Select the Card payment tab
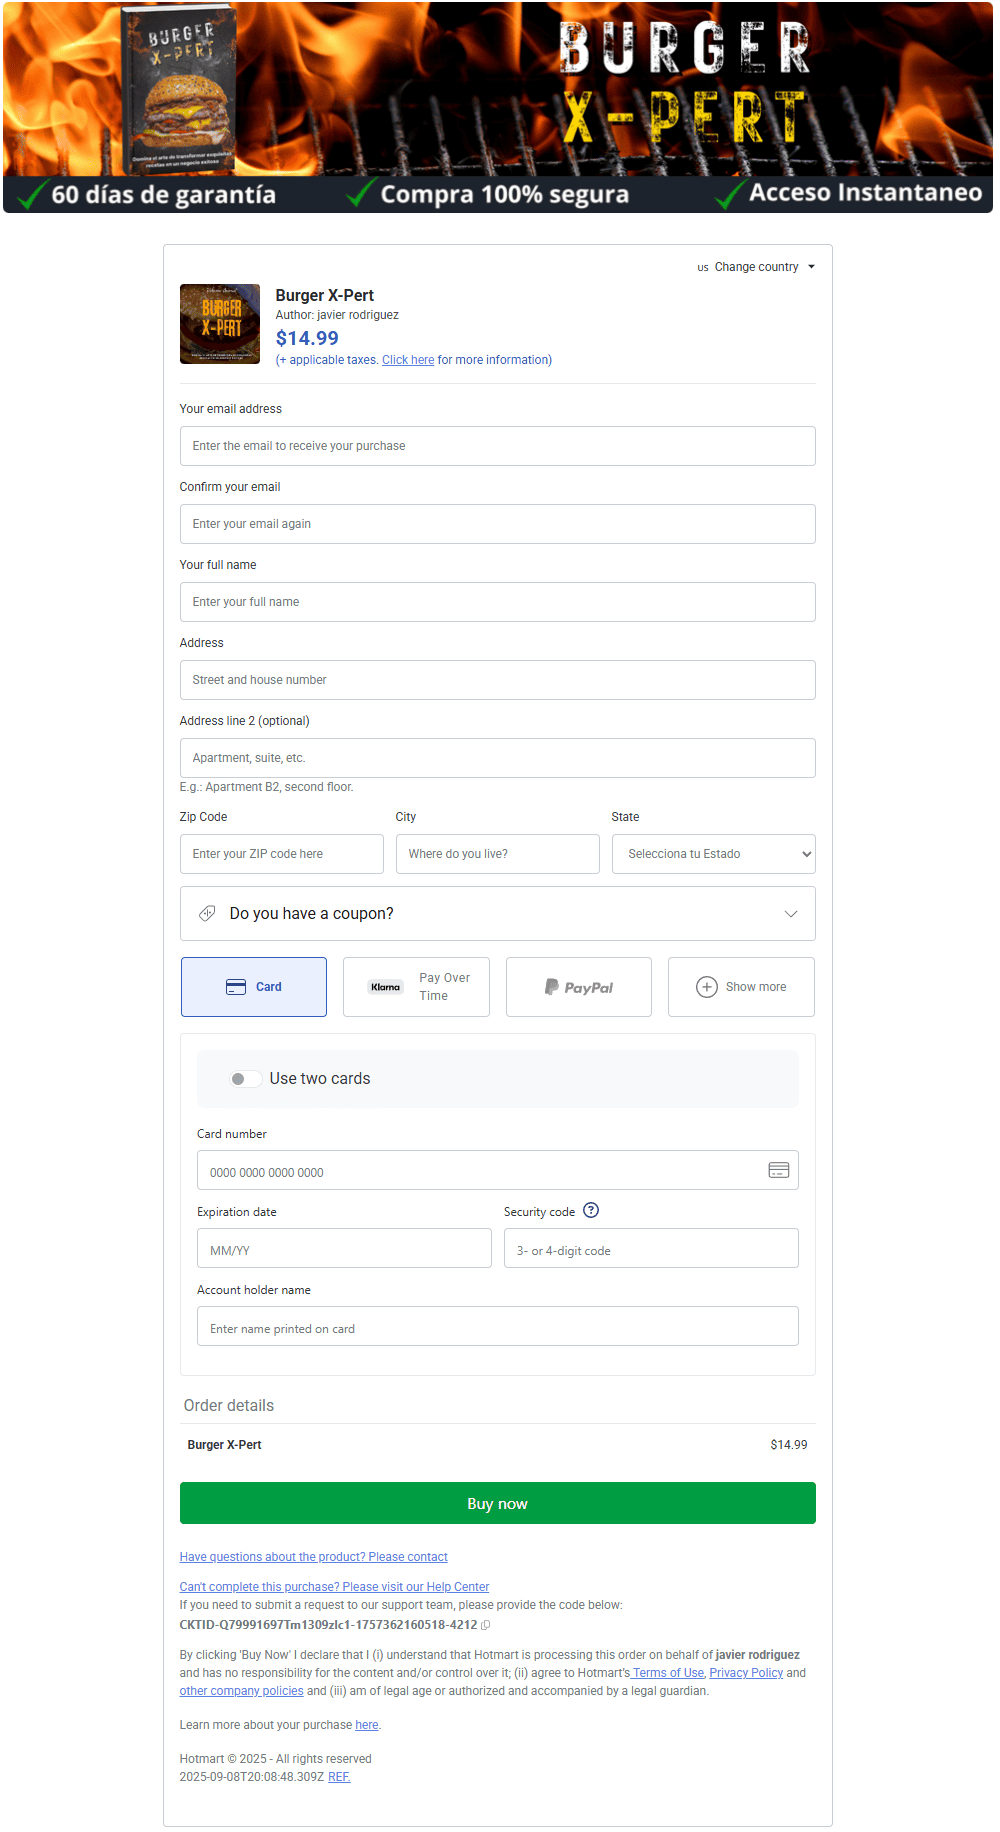 pyautogui.click(x=254, y=987)
